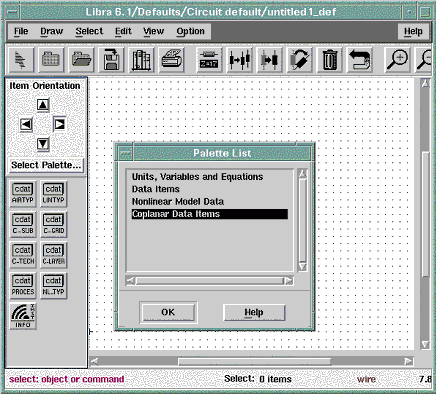Click the printer toolbar icon
This screenshot has height=394, width=436.
click(x=171, y=60)
